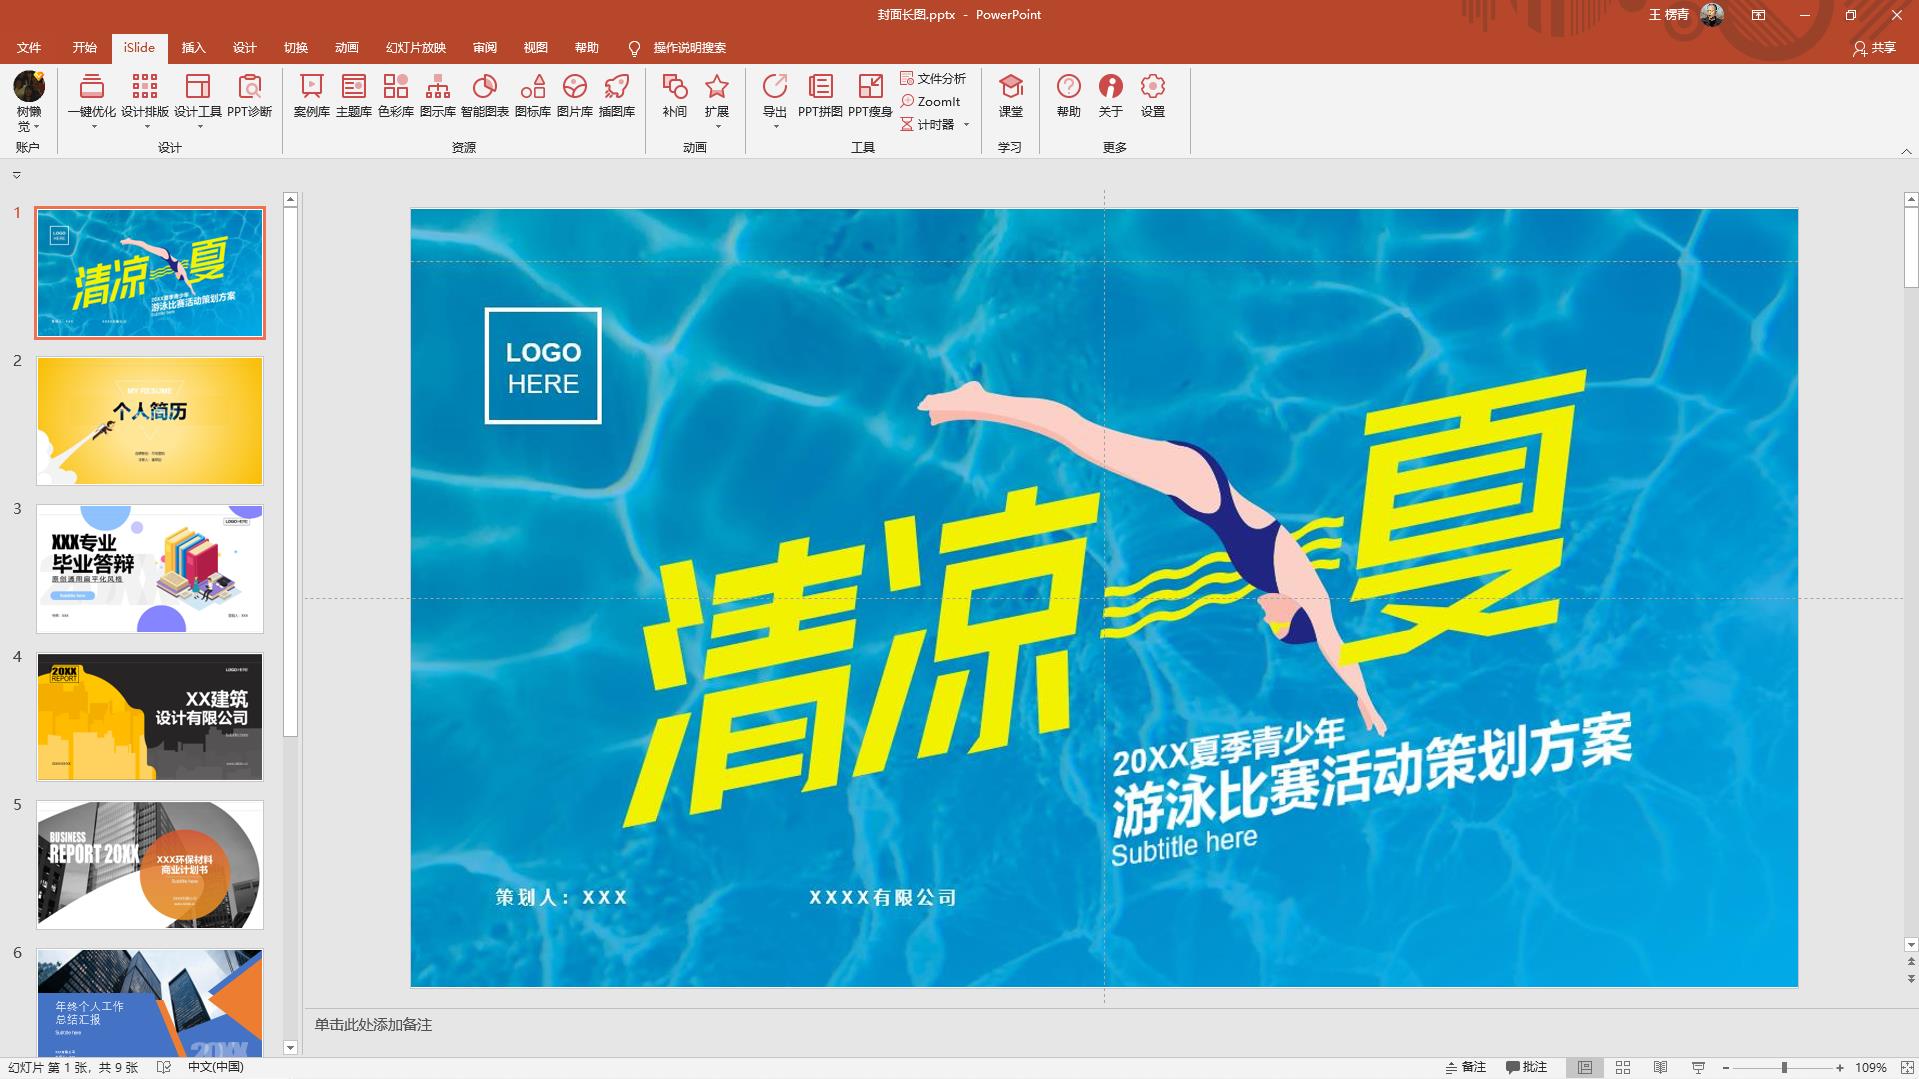Click the 共享 share button
Screen dimensions: 1919x1079
[x=1874, y=48]
